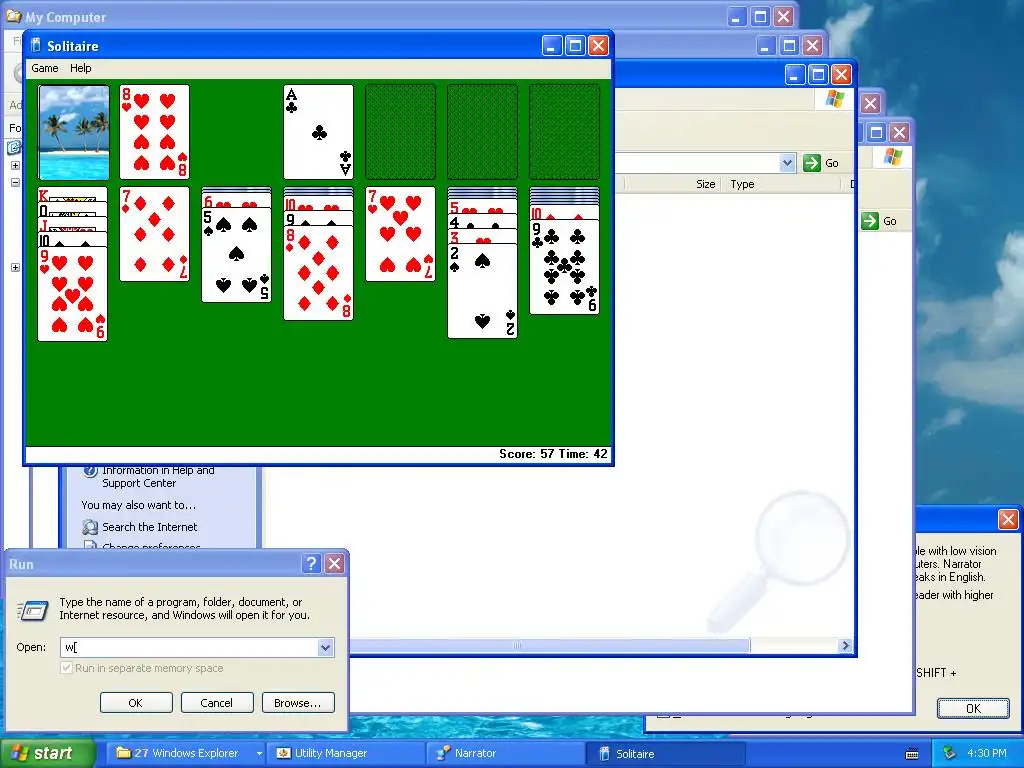
Task: Click the third empty foundation slot
Action: point(483,132)
